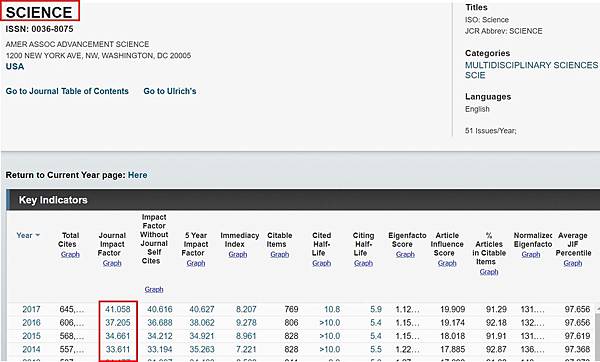Select the SCIENCE journal title
The height and width of the screenshot is (362, 600).
39,12
